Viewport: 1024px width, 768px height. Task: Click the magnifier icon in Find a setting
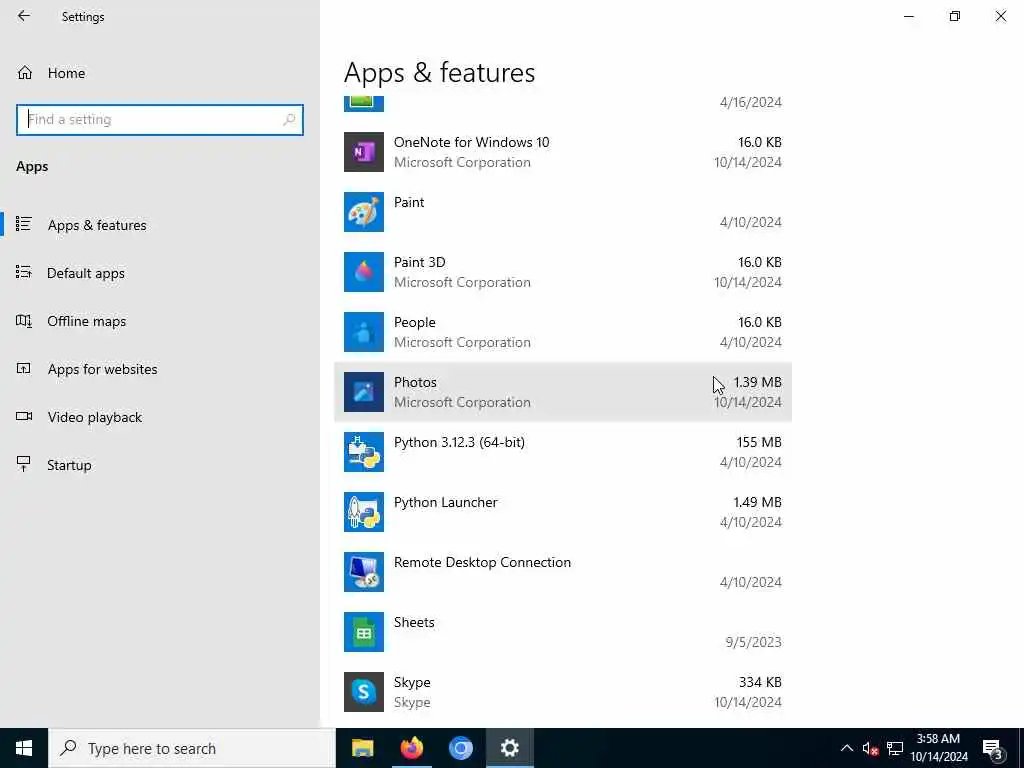click(289, 120)
